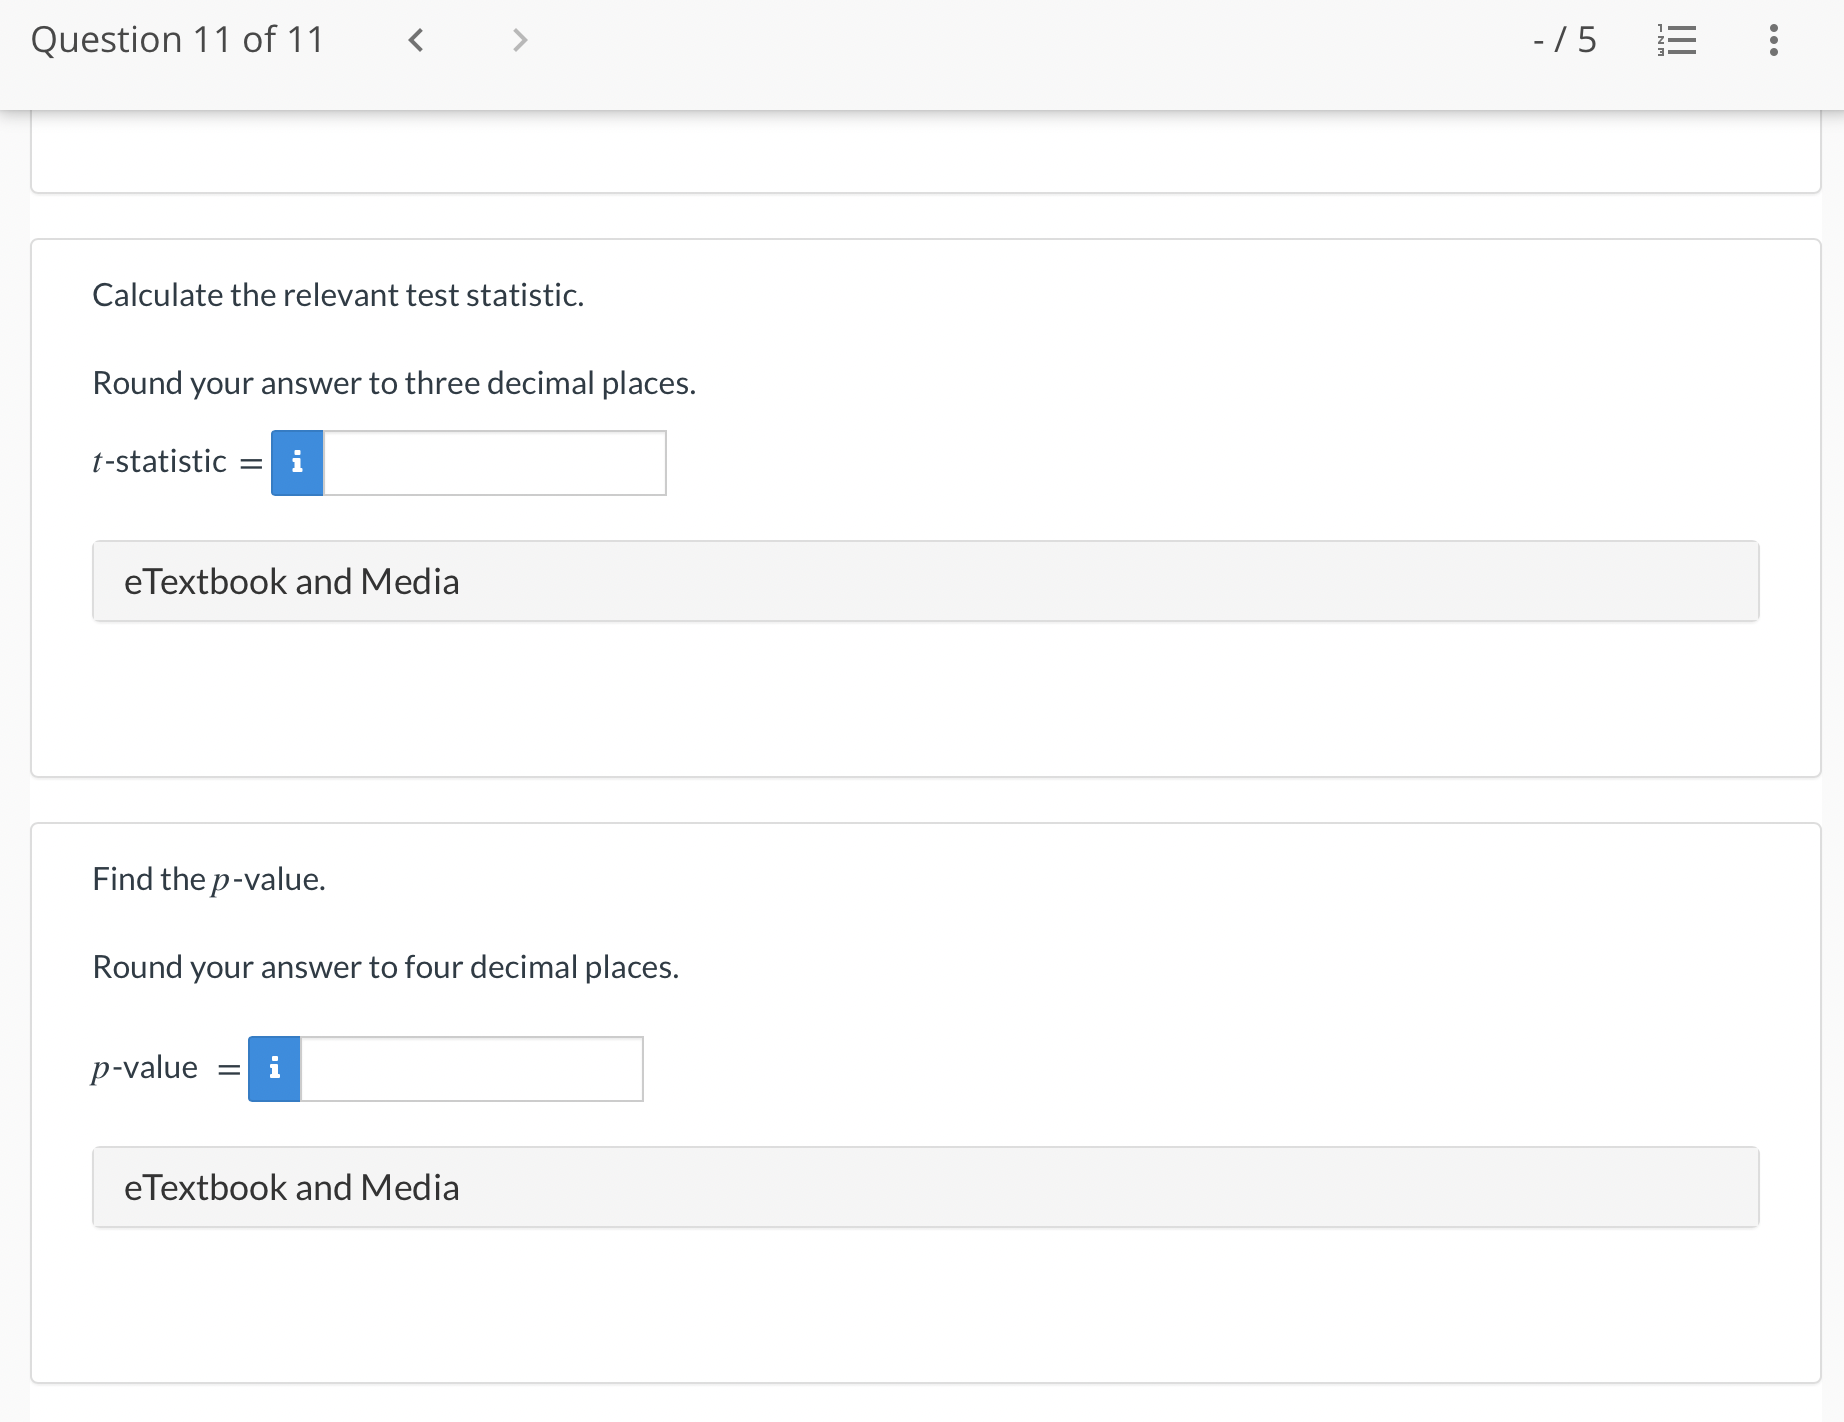Click 'Round your answer to four decimal places.'
Screen dimensions: 1844x1422
(385, 967)
